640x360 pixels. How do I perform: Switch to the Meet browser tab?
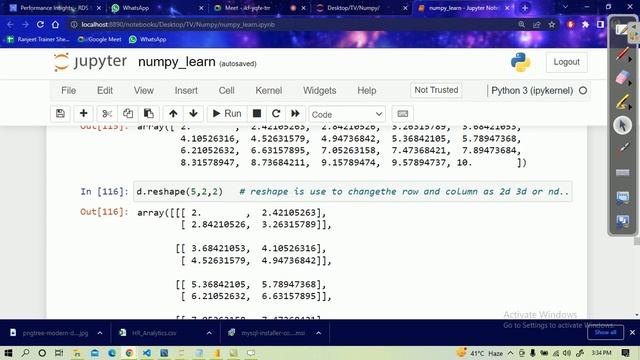(259, 8)
